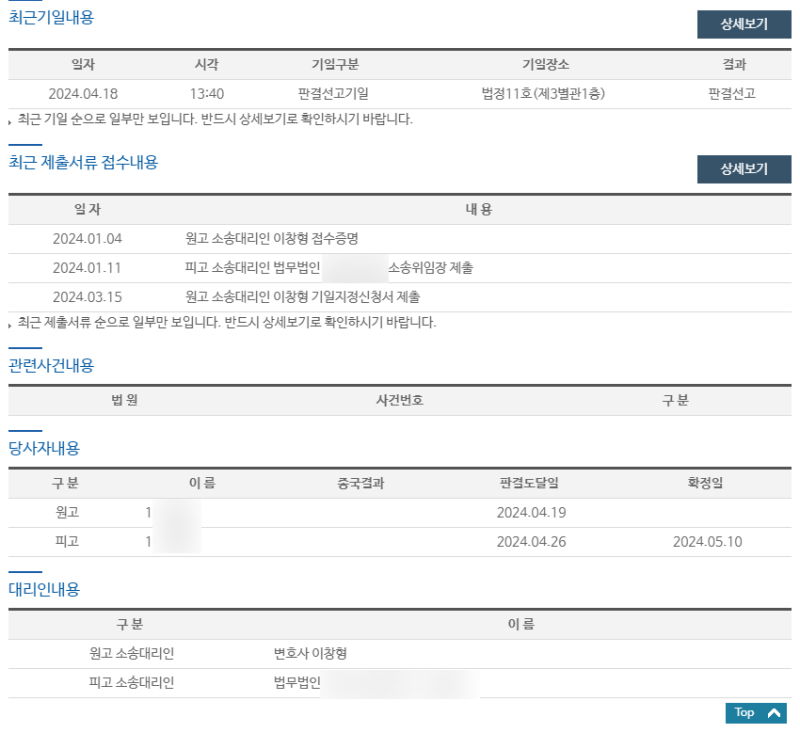
Task: Click the 2024.04.18 hearing date cell
Action: (83, 94)
